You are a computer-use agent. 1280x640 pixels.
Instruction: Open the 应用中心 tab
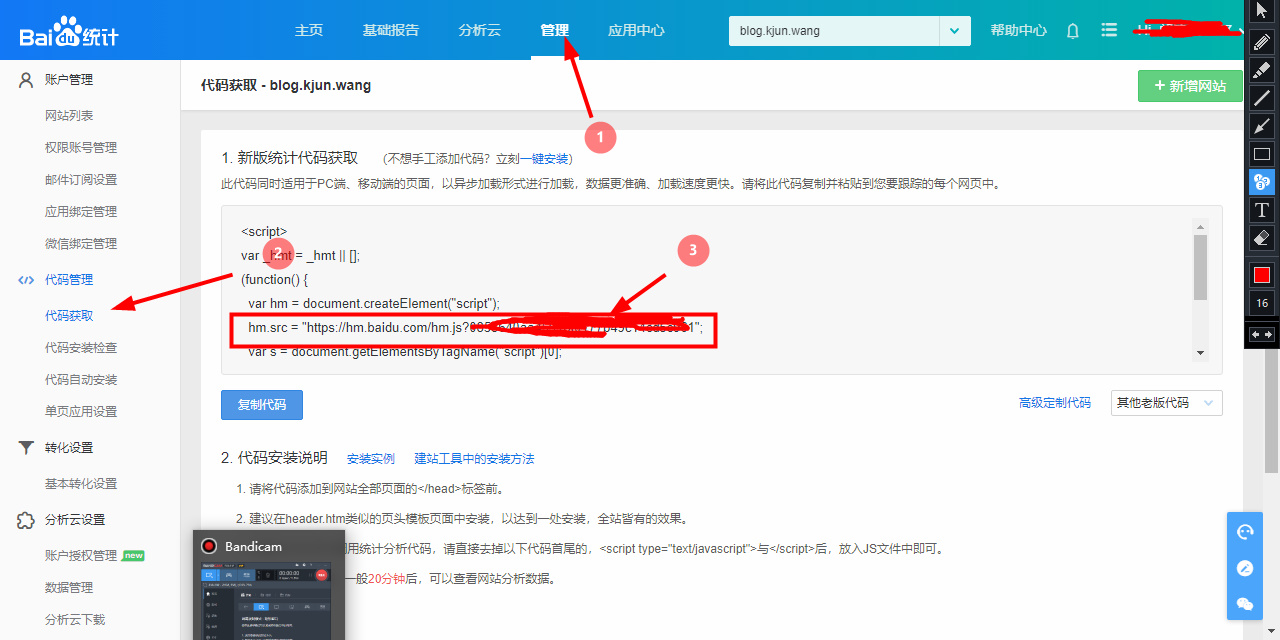pyautogui.click(x=636, y=30)
